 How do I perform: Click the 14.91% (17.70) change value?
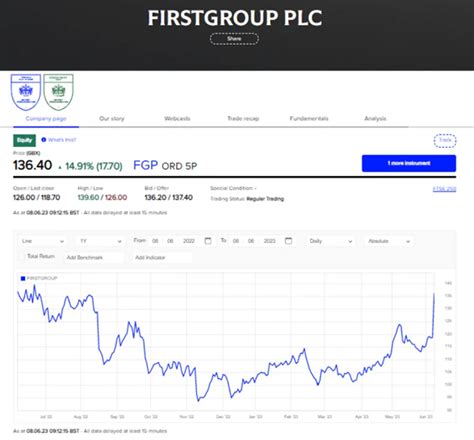tap(94, 166)
